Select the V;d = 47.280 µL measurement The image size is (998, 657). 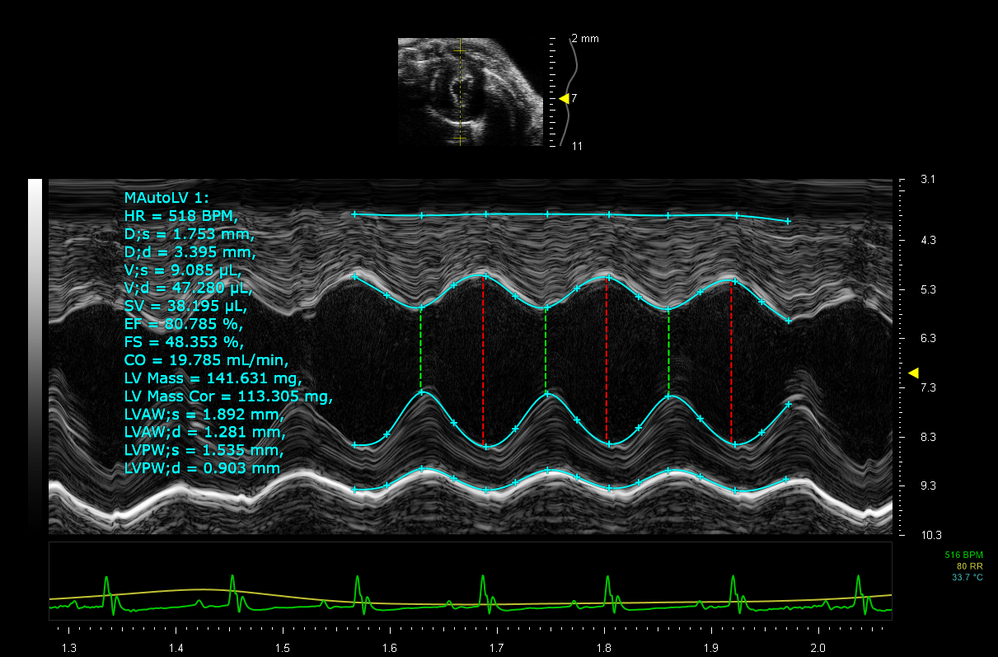(188, 288)
